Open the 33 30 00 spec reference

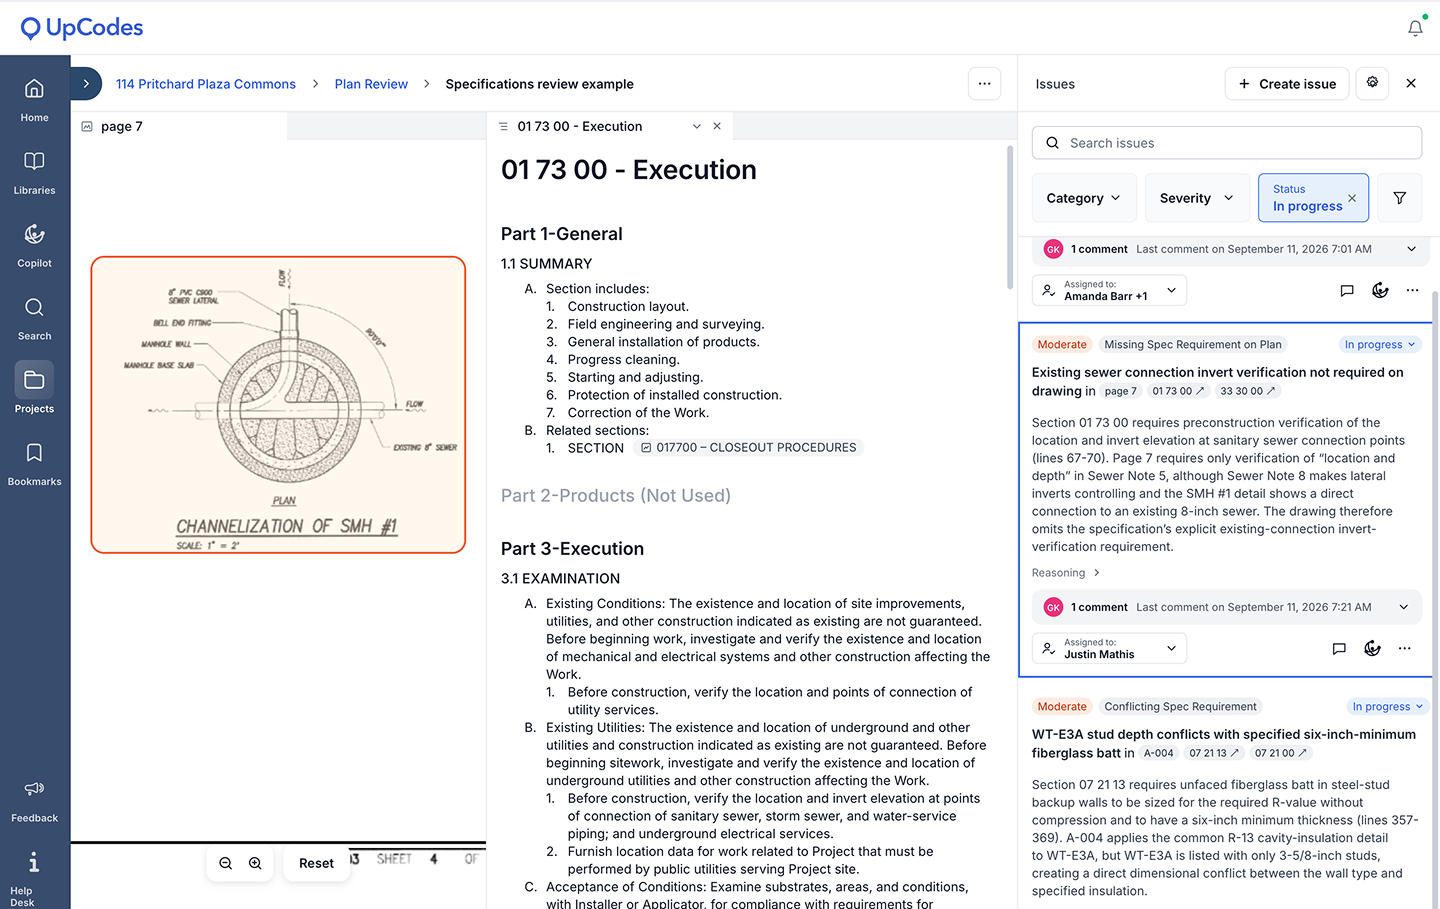click(x=1247, y=391)
